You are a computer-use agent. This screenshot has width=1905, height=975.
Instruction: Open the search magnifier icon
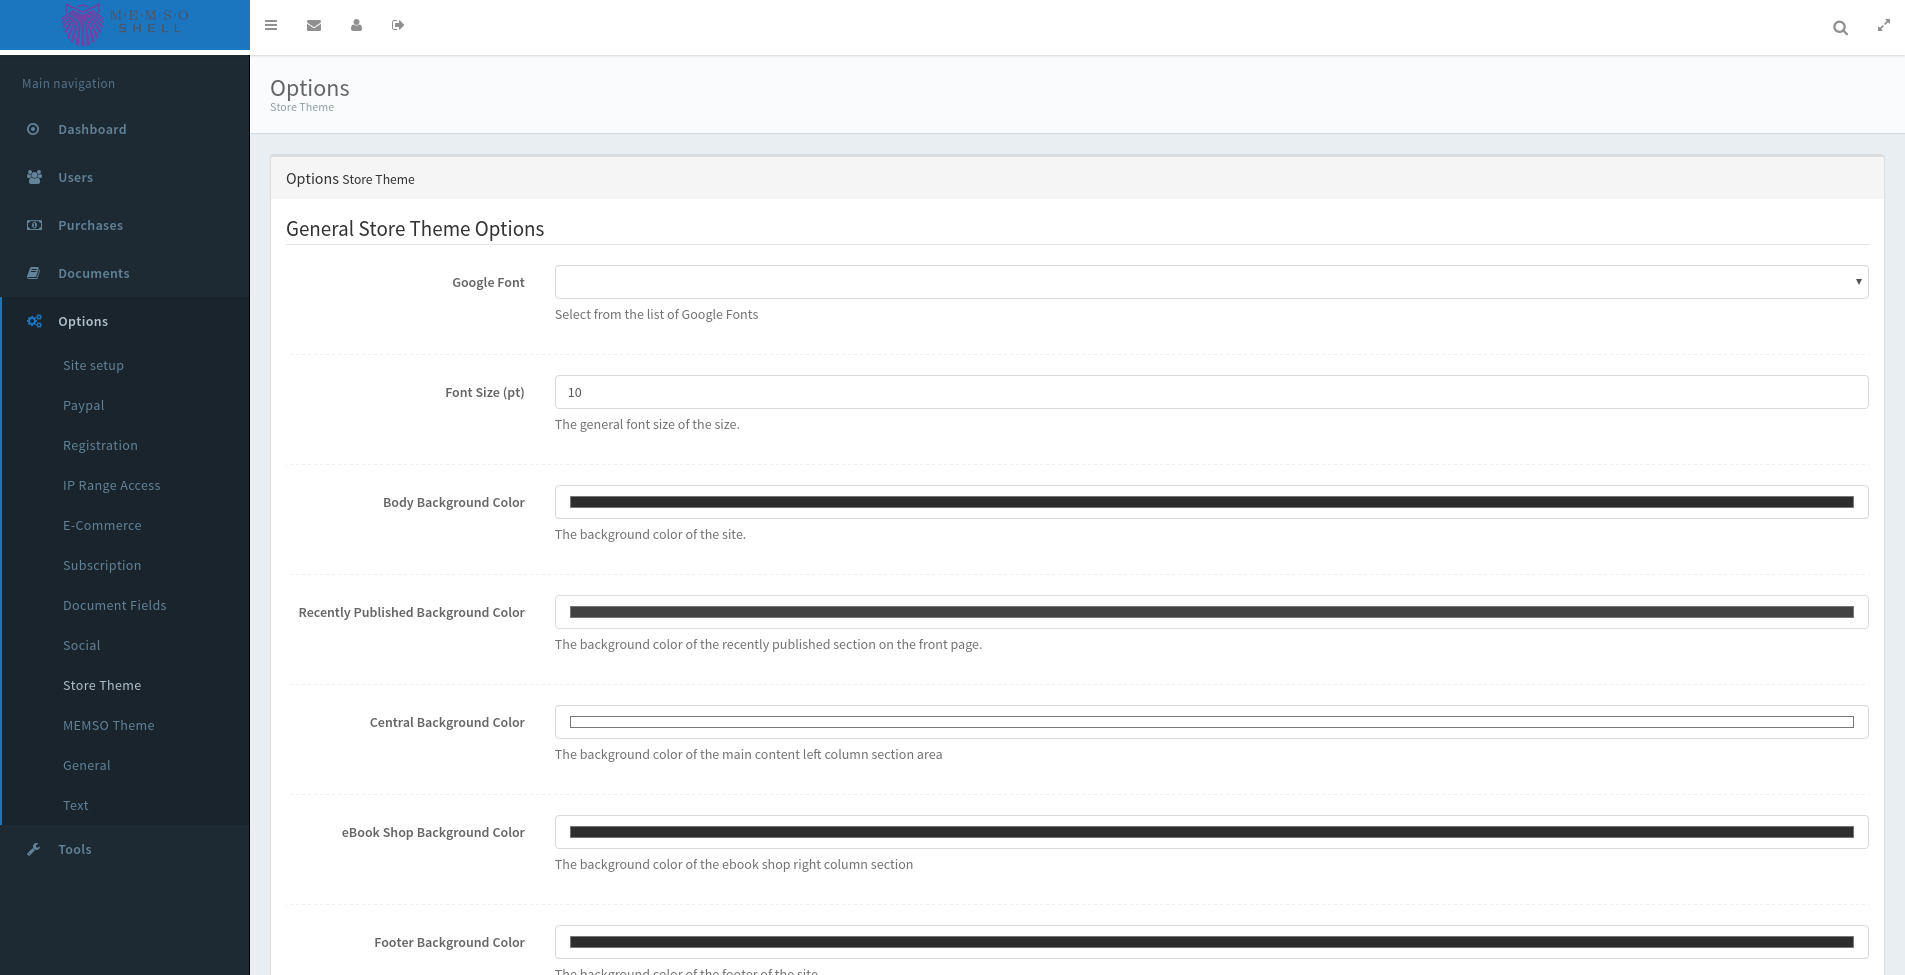1840,28
